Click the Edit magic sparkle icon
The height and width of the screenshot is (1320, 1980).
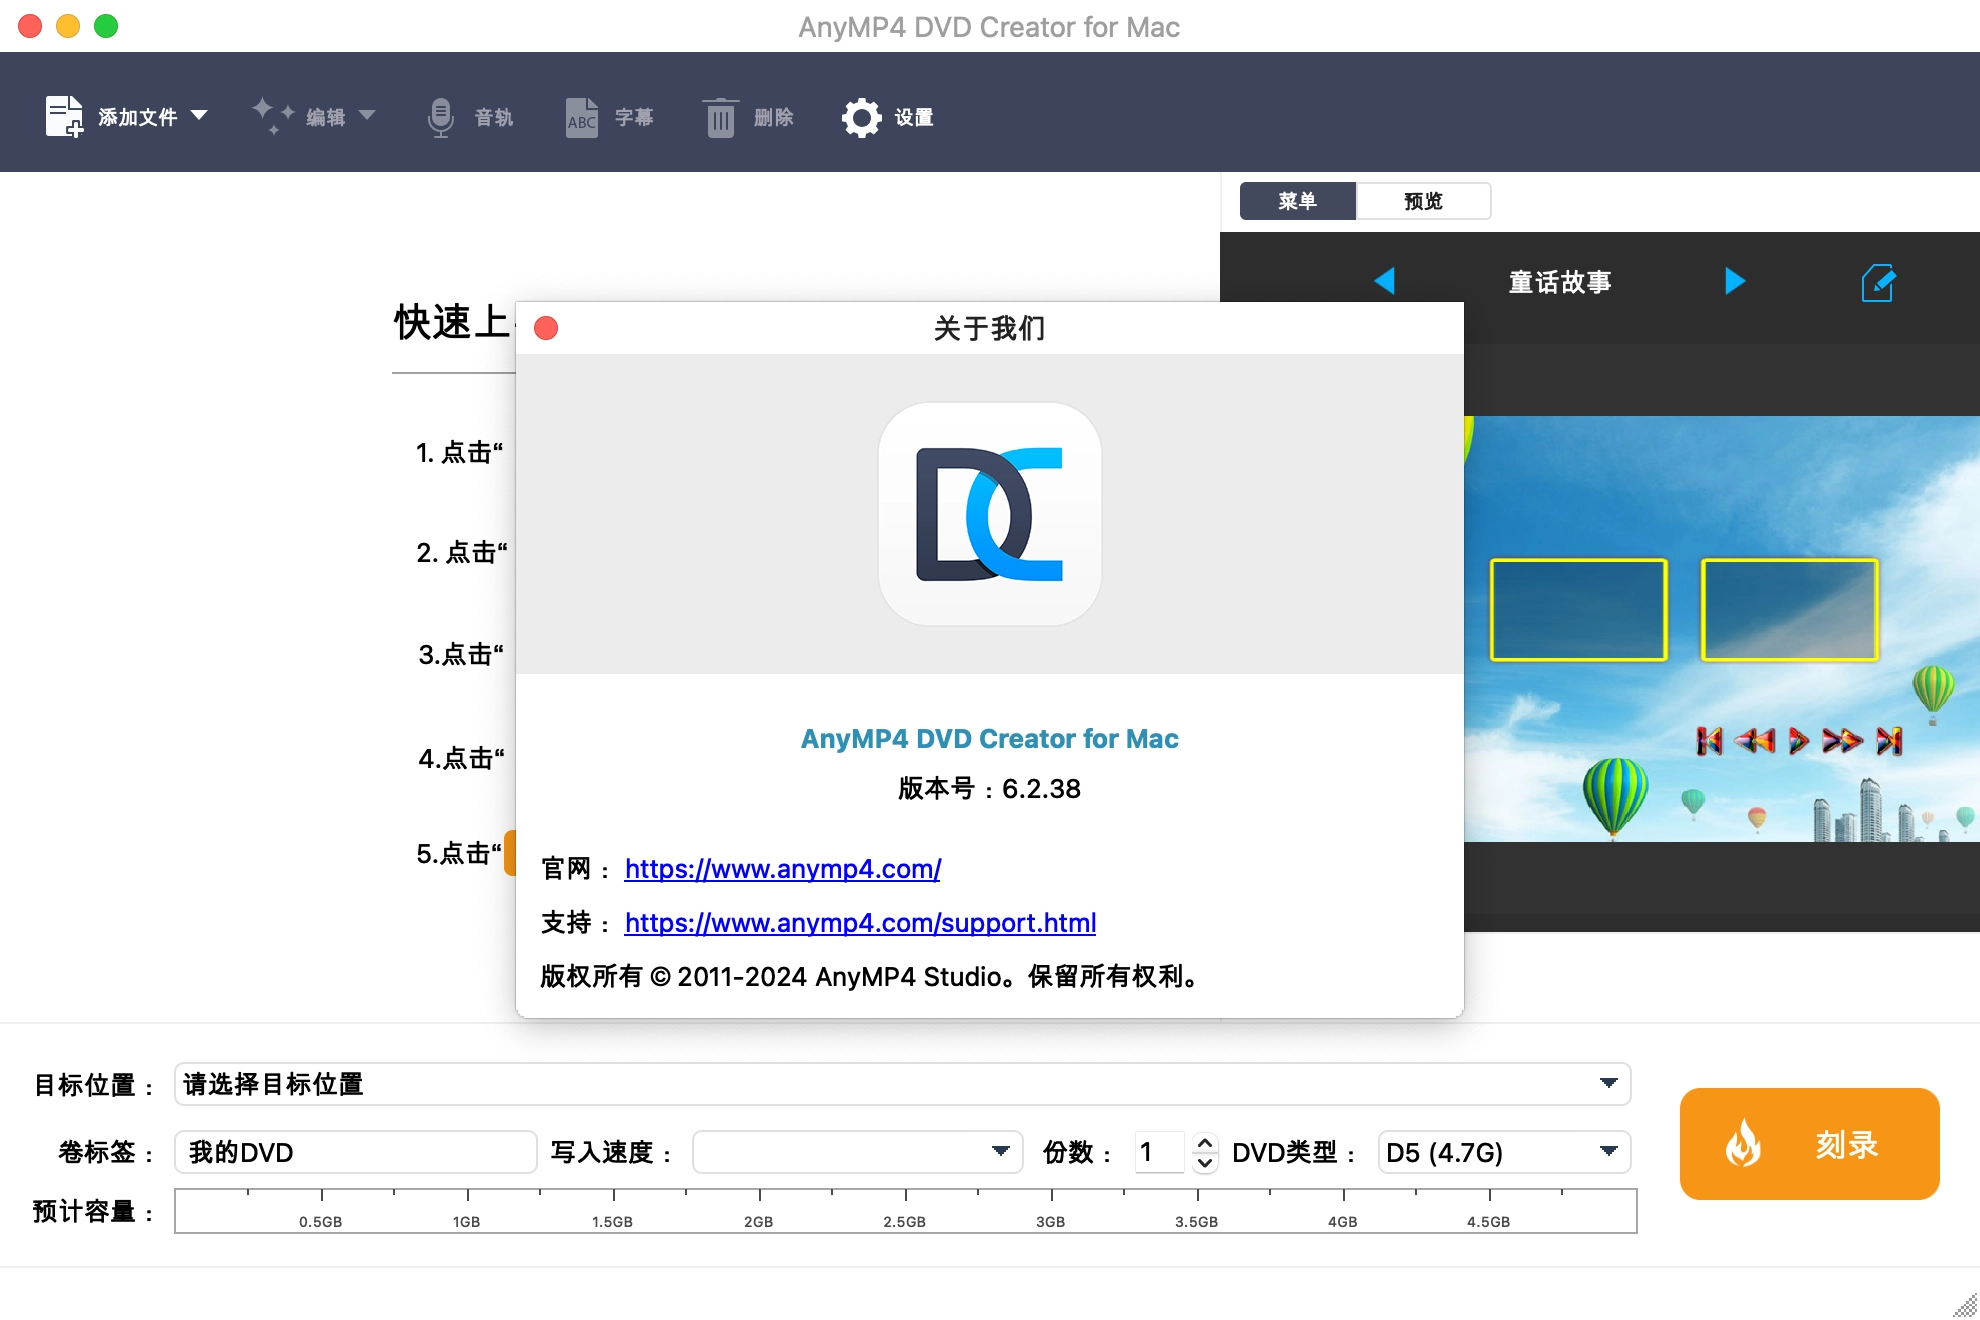coord(272,116)
